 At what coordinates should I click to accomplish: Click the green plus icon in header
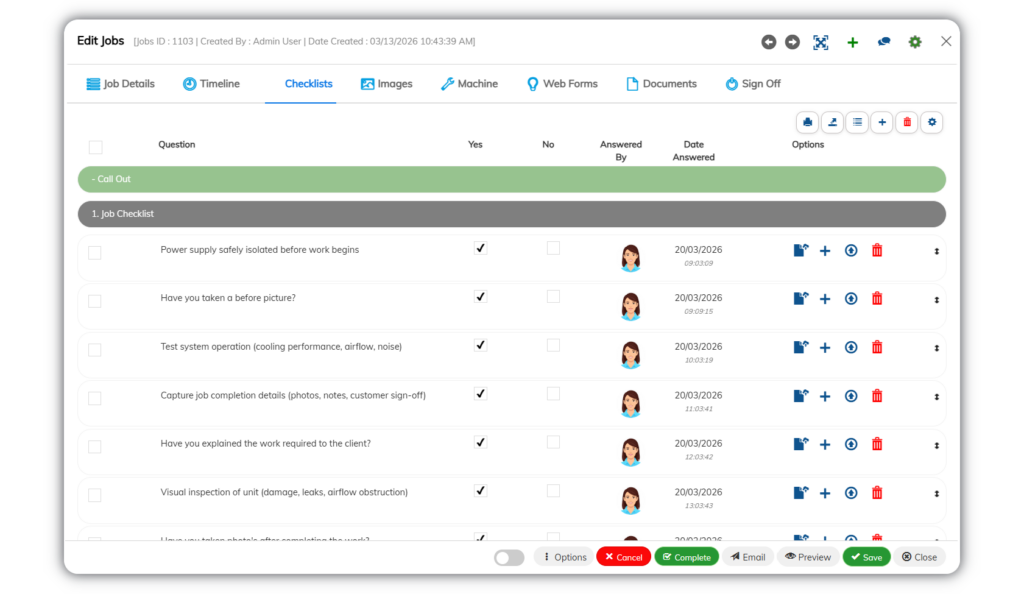pos(852,42)
